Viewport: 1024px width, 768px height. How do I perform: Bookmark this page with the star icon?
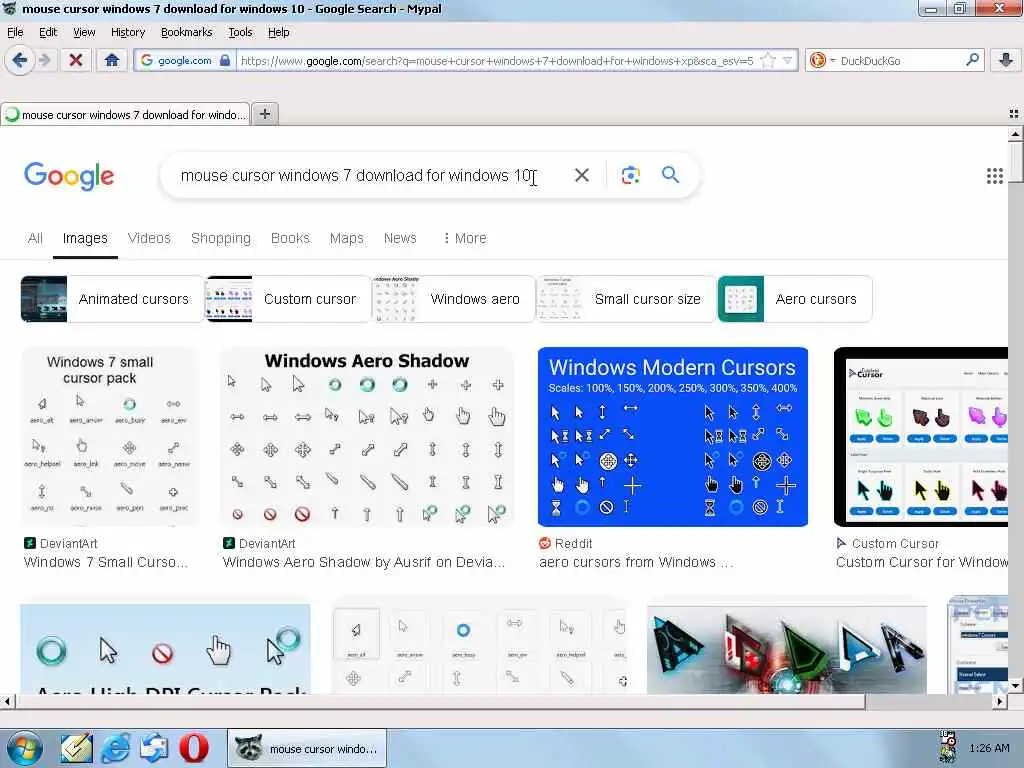[769, 61]
